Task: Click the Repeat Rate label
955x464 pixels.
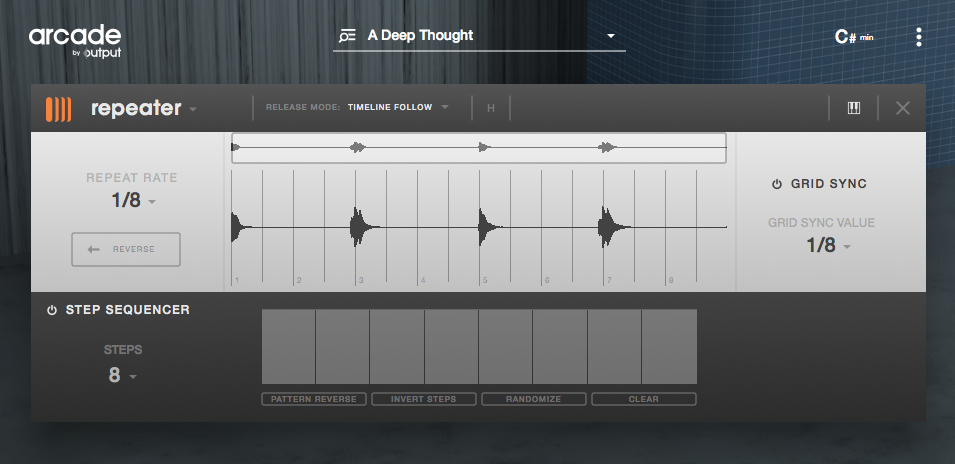Action: click(132, 178)
